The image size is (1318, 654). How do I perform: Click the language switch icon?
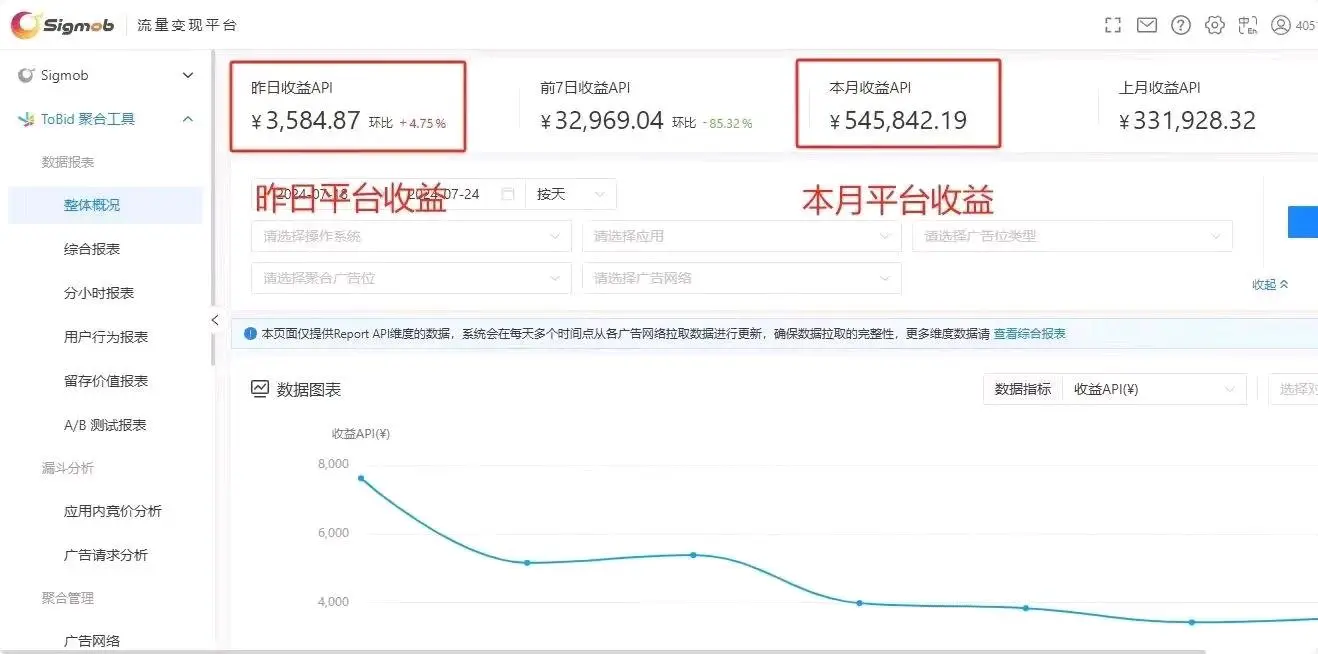click(x=1247, y=25)
